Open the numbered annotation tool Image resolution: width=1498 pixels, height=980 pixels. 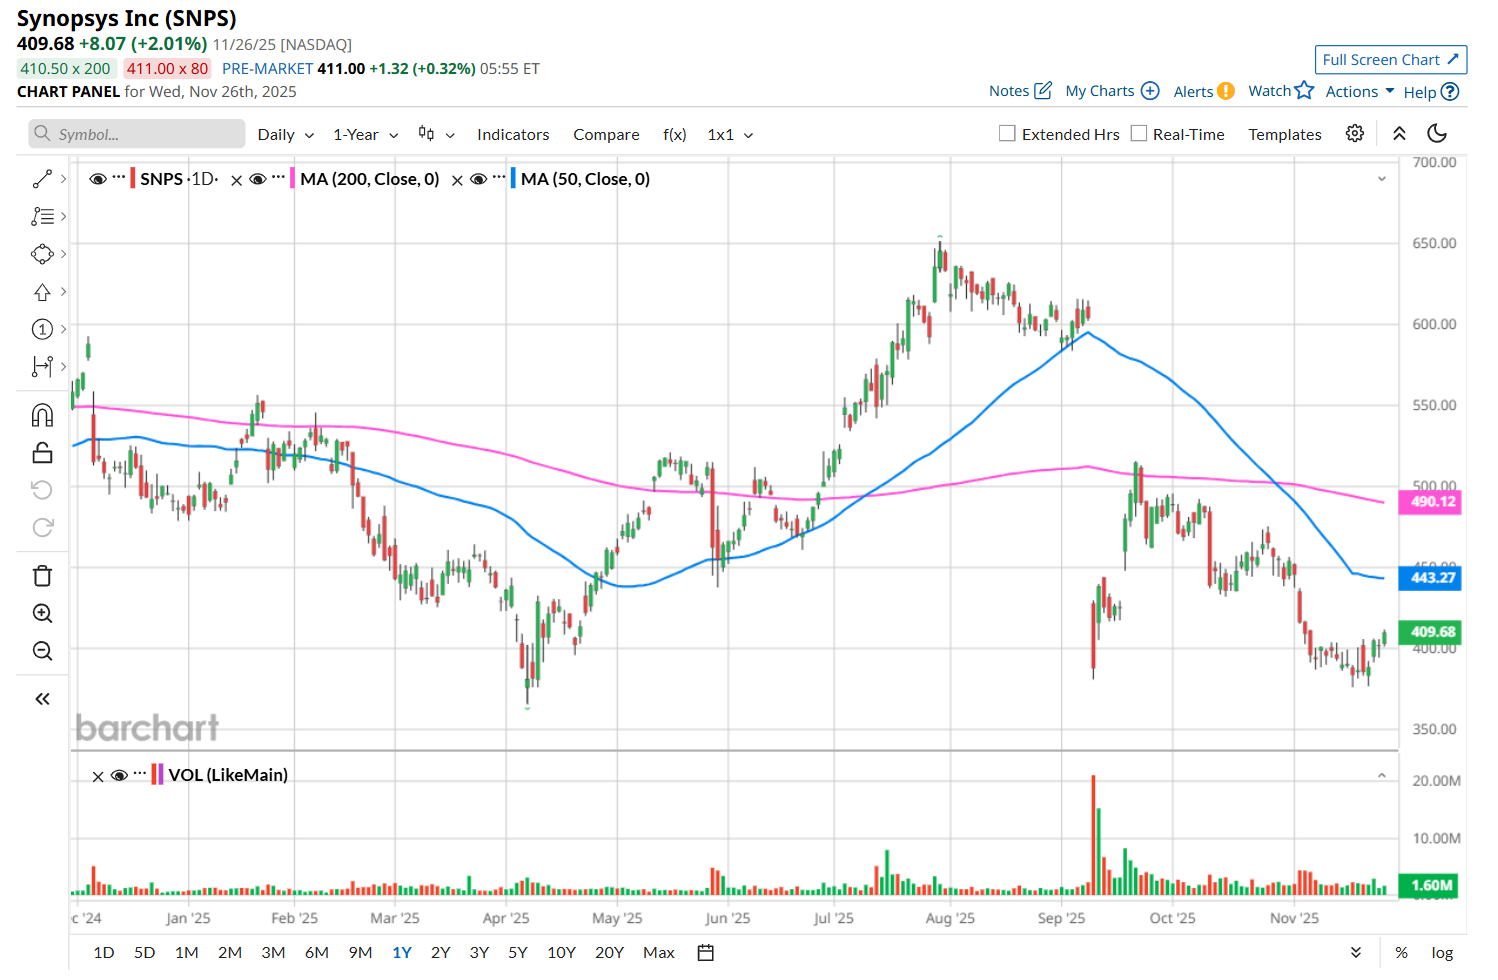tap(42, 329)
